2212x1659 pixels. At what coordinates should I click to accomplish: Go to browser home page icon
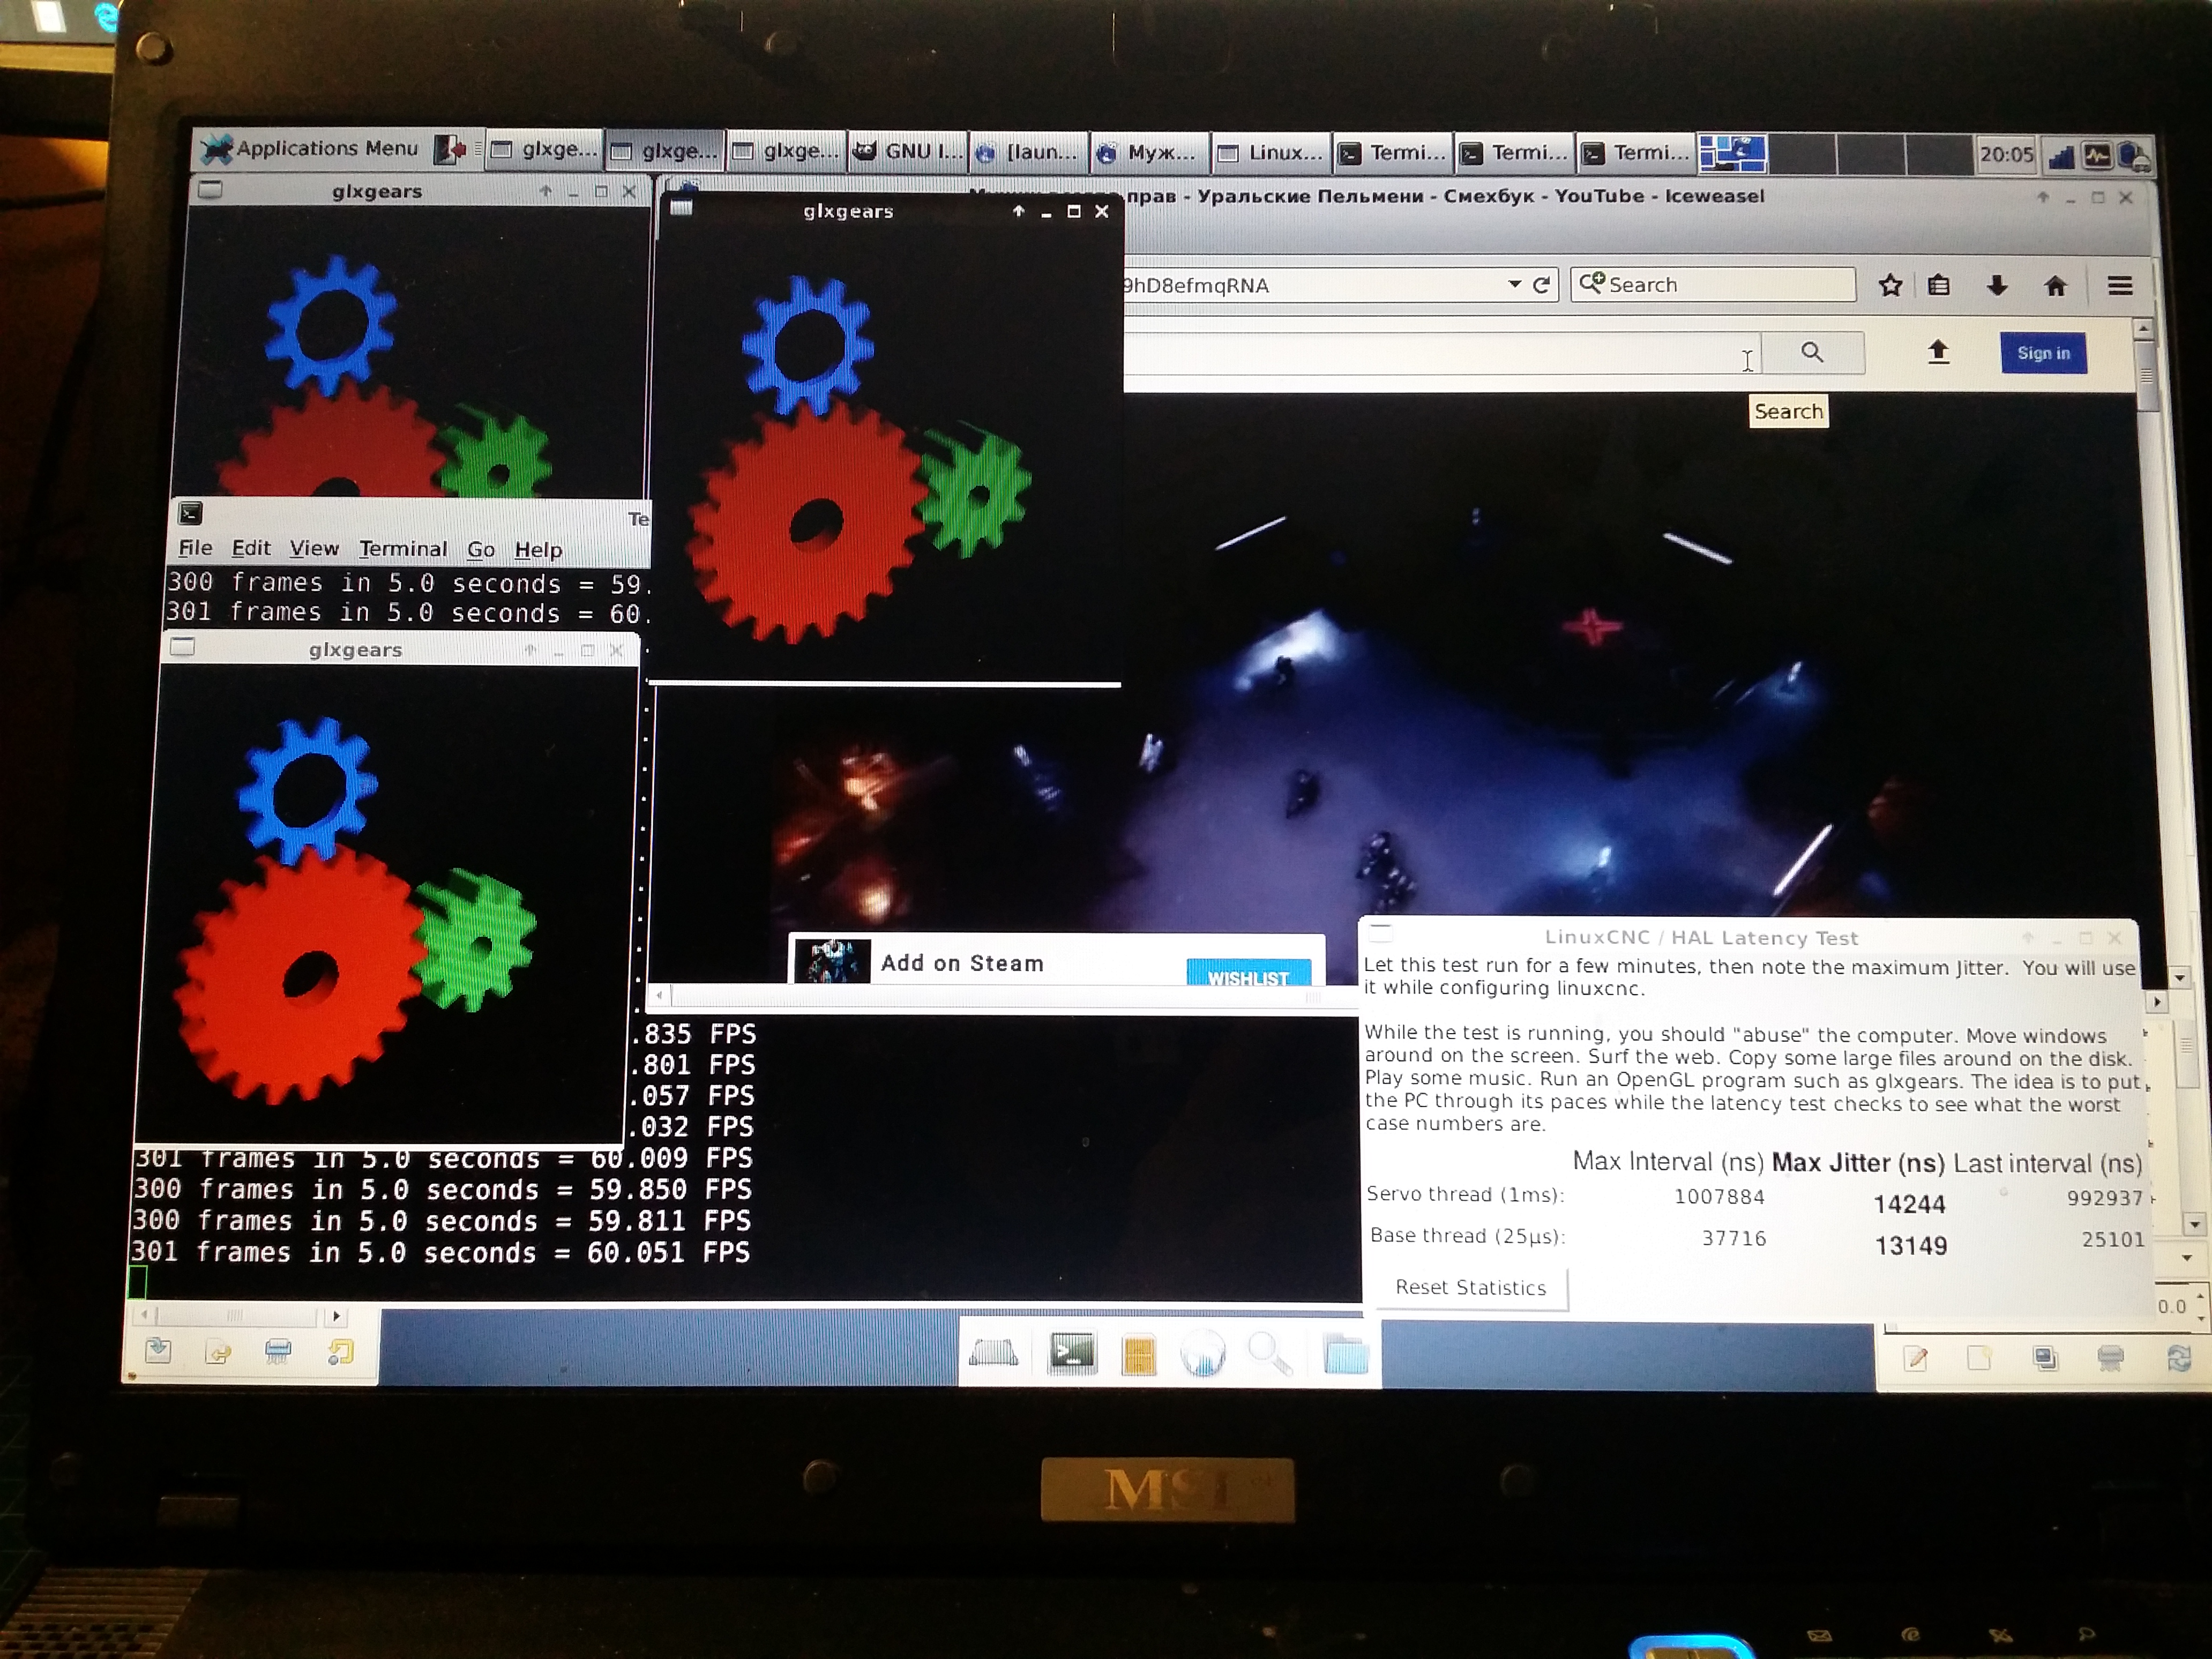pyautogui.click(x=2055, y=286)
